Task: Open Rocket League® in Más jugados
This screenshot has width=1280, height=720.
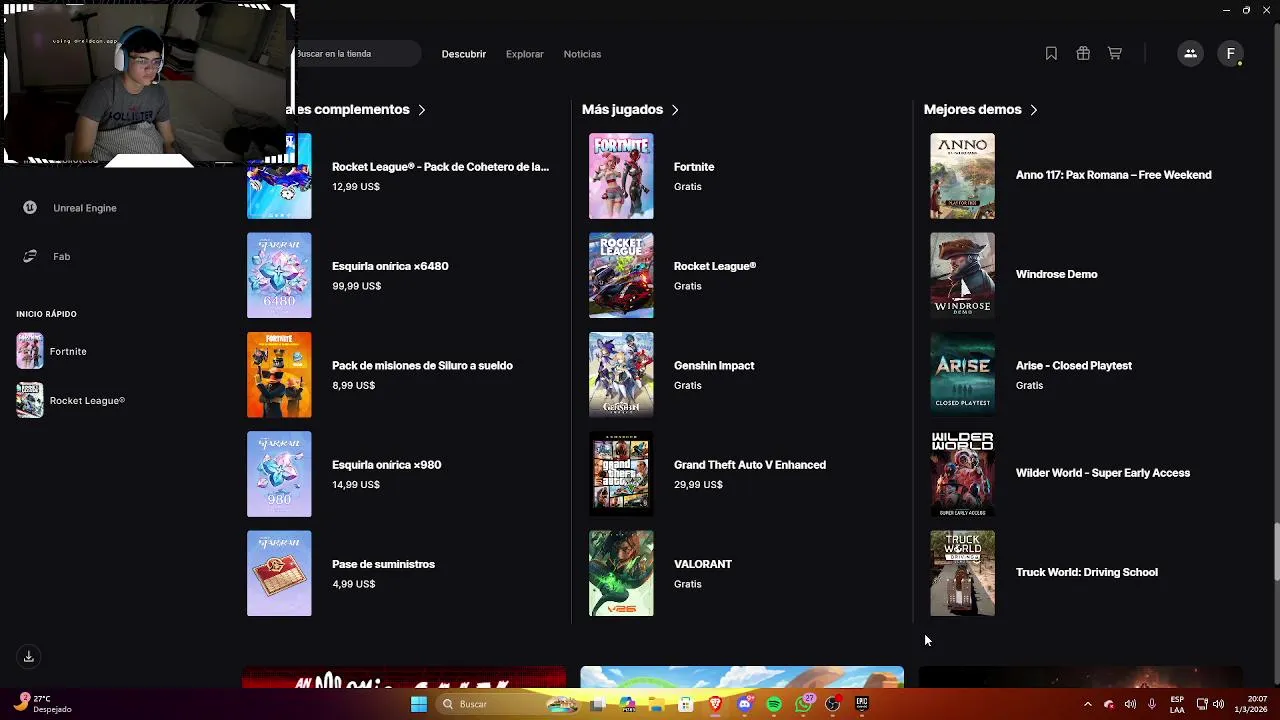Action: (x=715, y=266)
